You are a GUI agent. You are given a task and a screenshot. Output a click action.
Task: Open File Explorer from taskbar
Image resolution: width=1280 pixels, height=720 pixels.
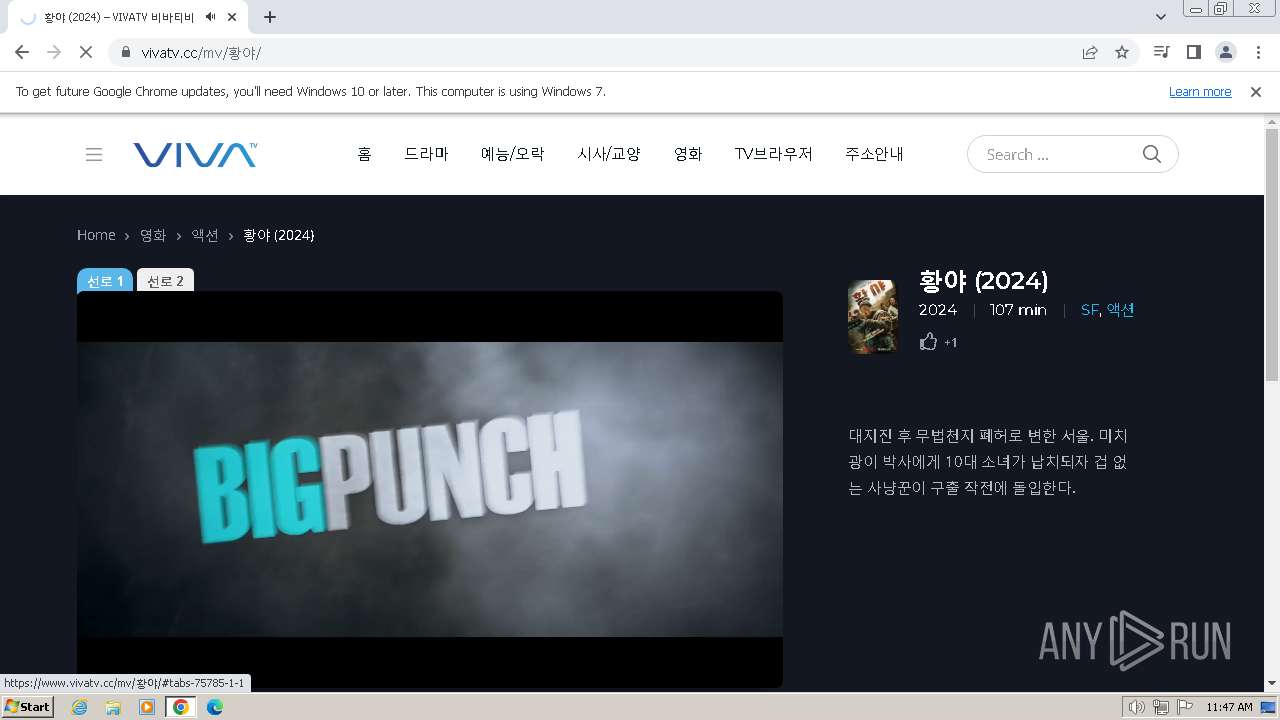pyautogui.click(x=113, y=707)
